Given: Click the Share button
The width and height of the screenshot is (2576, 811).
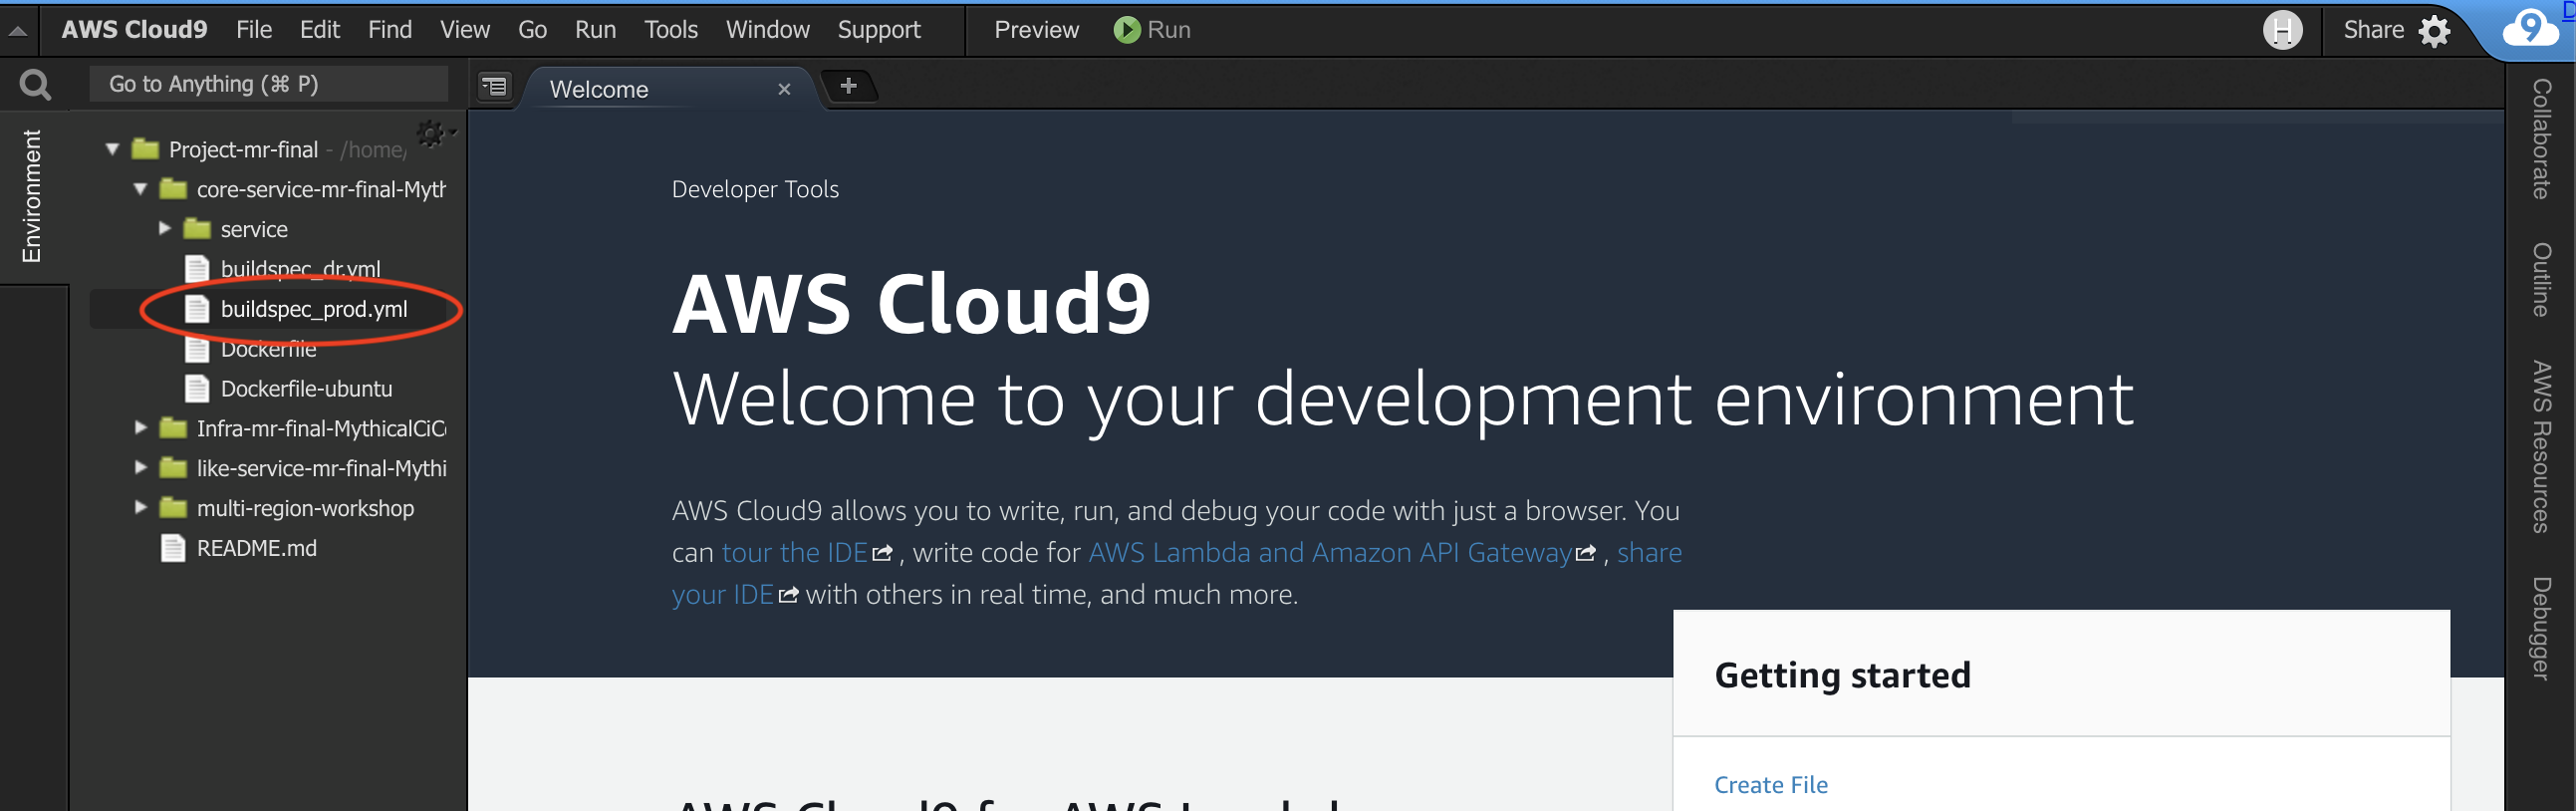Looking at the screenshot, I should pyautogui.click(x=2373, y=30).
